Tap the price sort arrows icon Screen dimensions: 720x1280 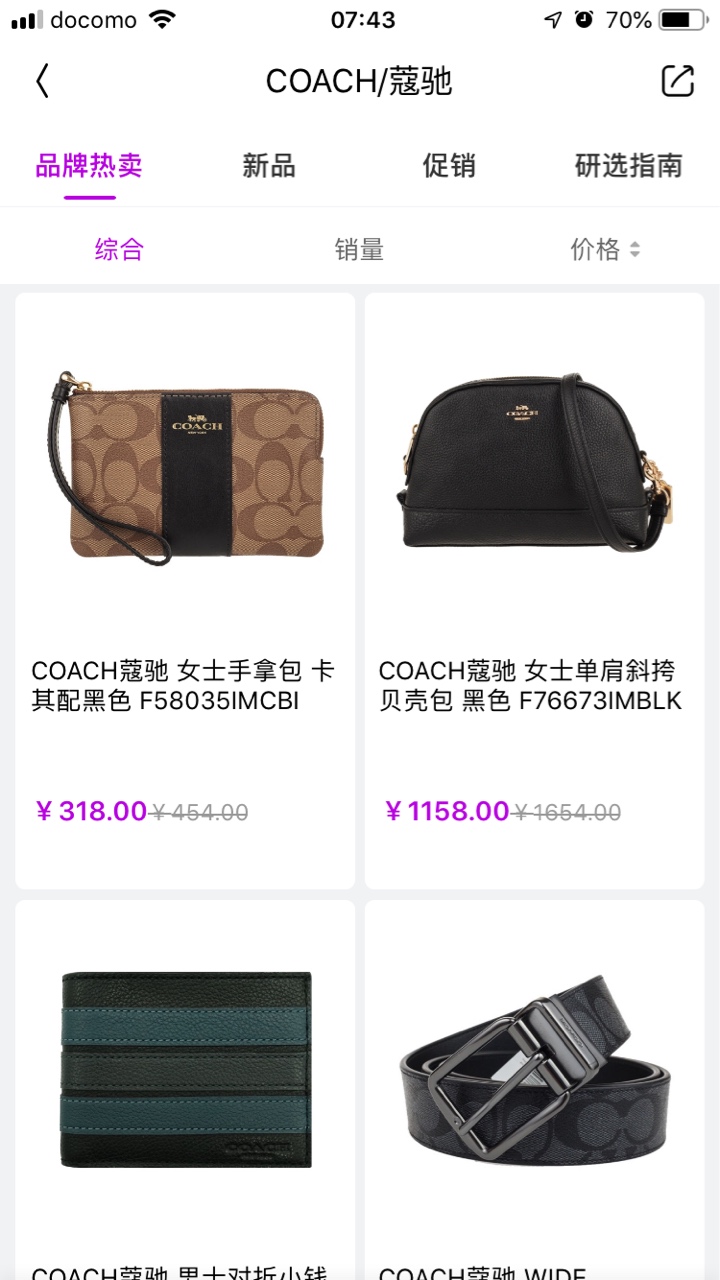(634, 250)
